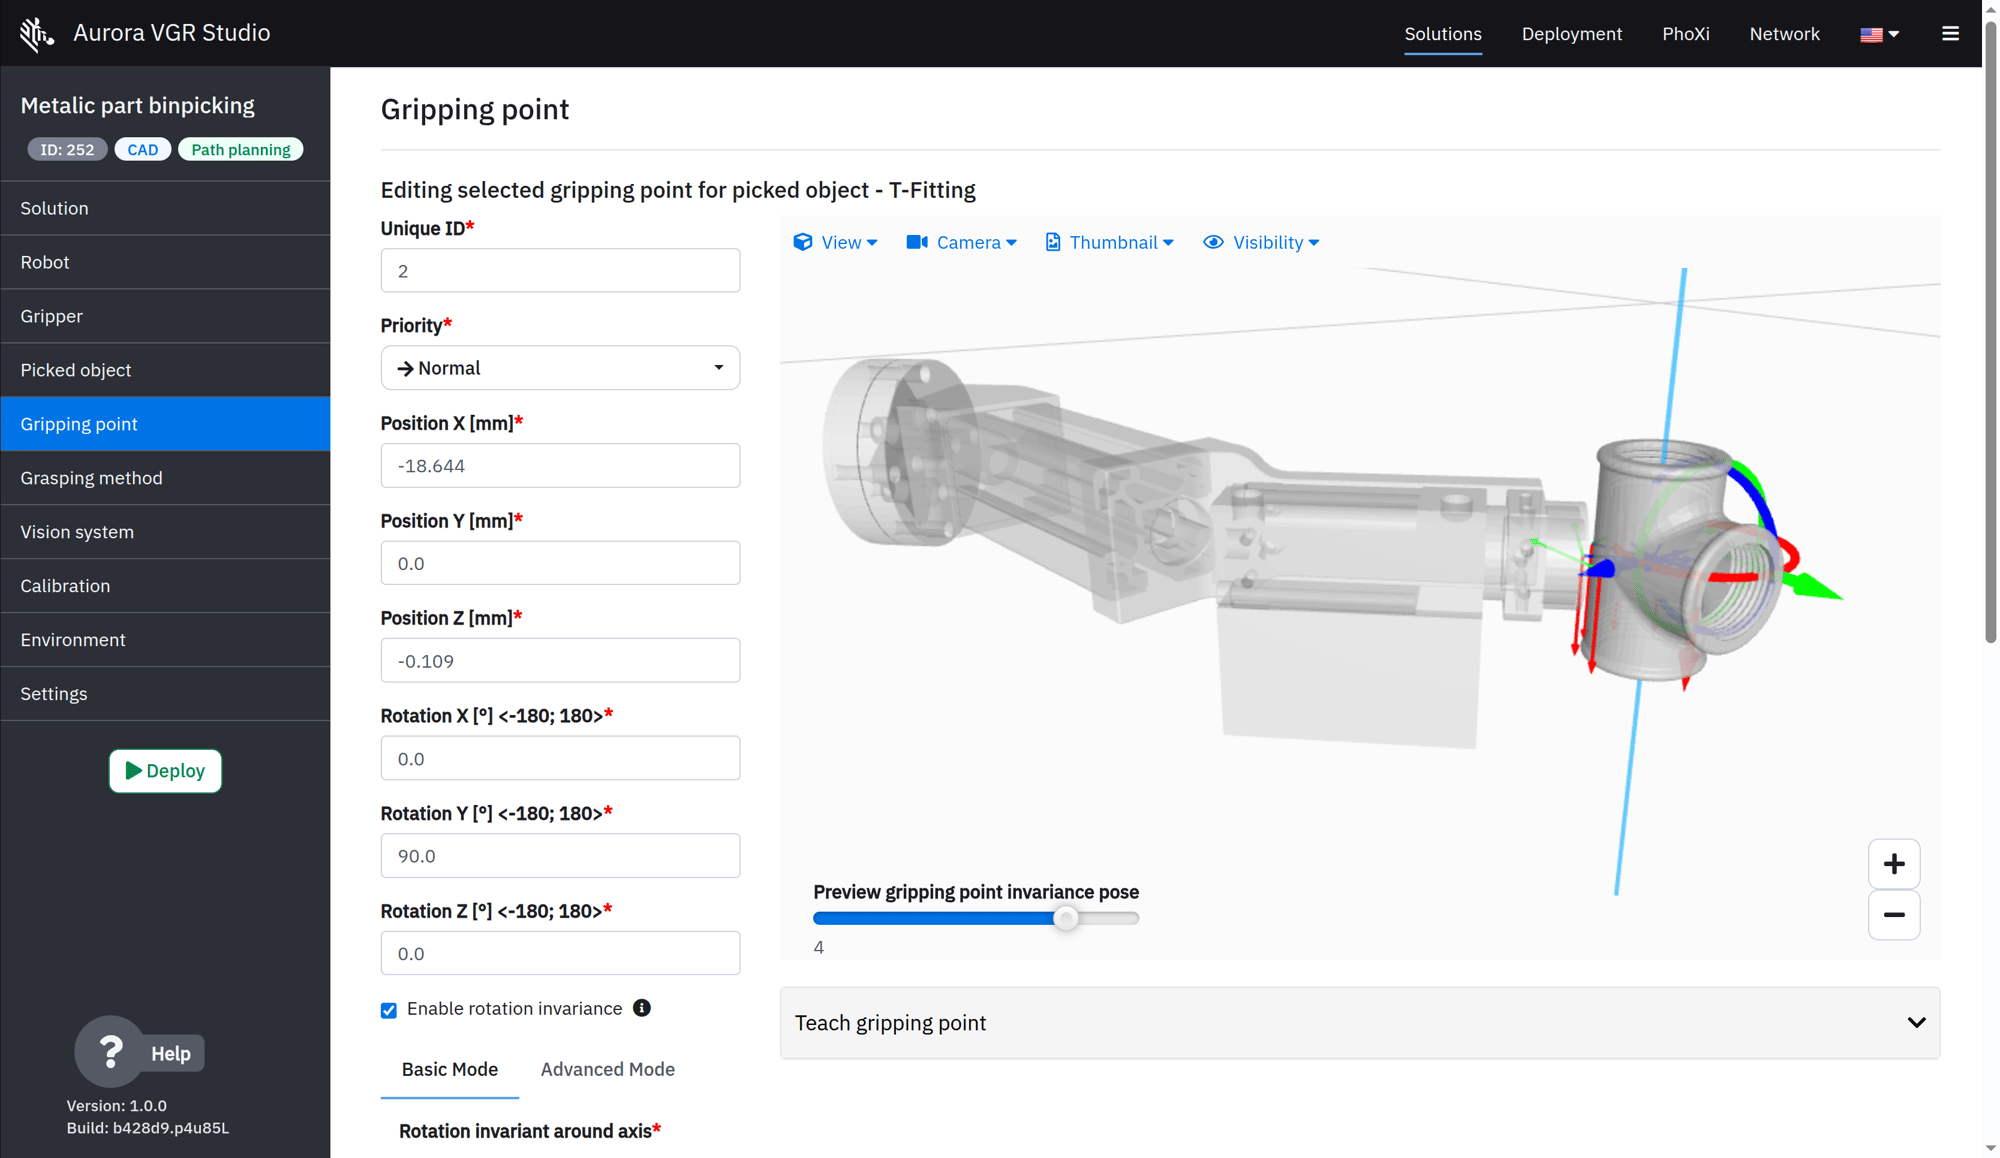This screenshot has width=2000, height=1158.
Task: Open the Solution sidebar item
Action: pos(165,208)
